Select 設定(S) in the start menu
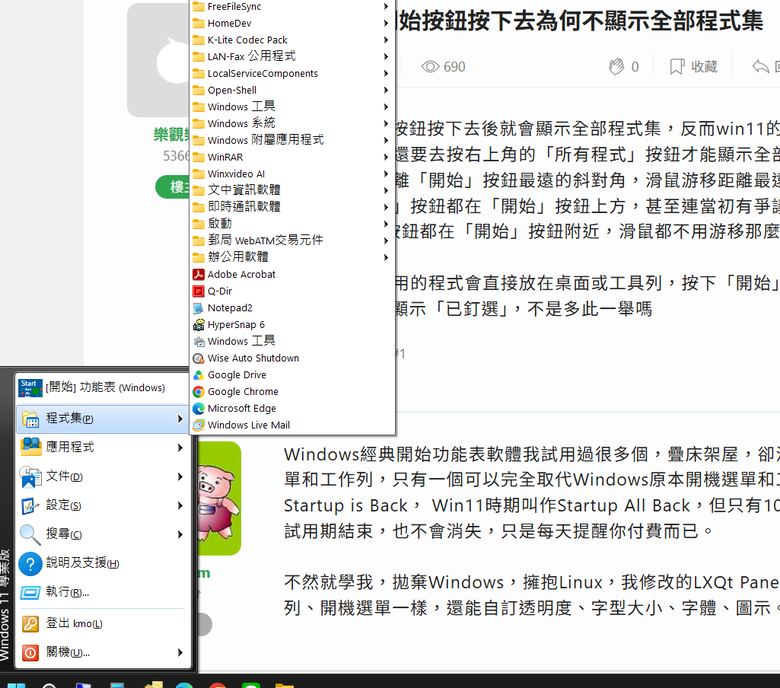The width and height of the screenshot is (780, 688). [103, 505]
